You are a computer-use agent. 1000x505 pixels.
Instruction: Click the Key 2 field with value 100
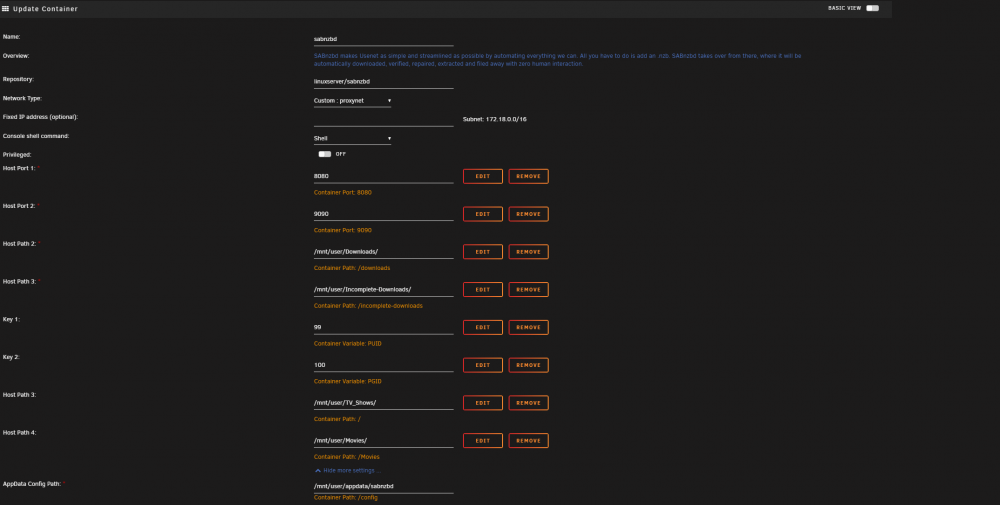point(383,365)
